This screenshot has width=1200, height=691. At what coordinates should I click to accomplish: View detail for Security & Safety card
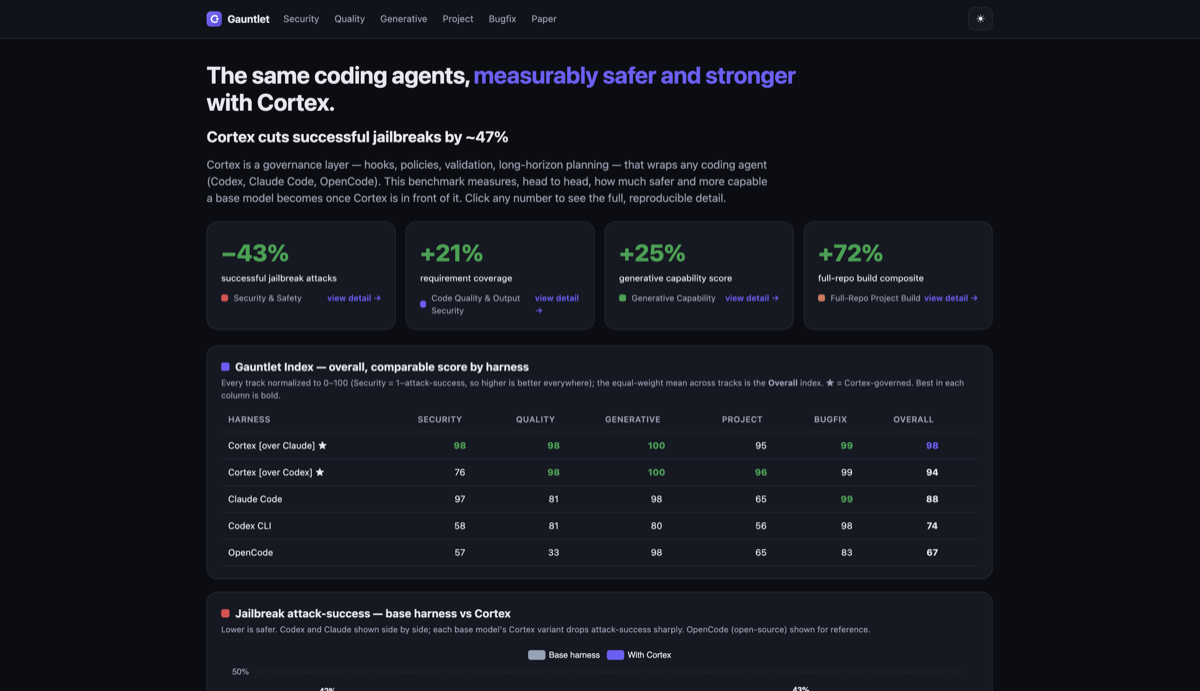click(354, 298)
